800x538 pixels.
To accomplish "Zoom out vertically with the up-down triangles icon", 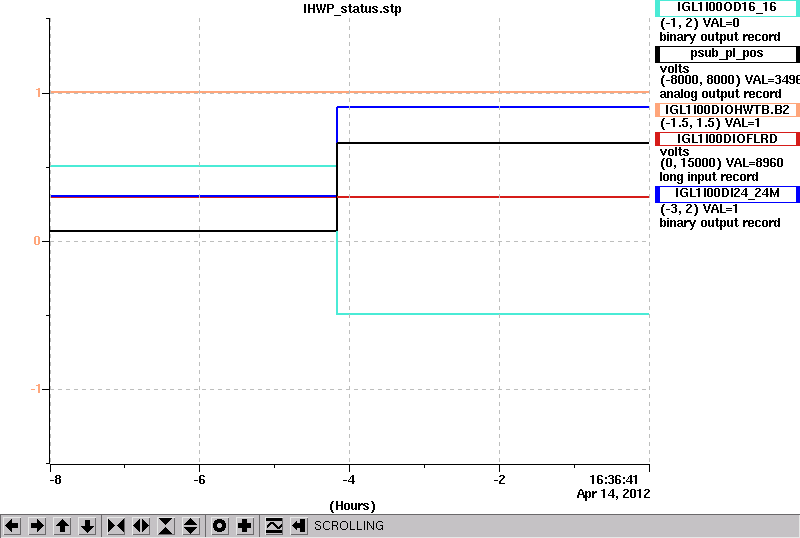I will (x=191, y=526).
